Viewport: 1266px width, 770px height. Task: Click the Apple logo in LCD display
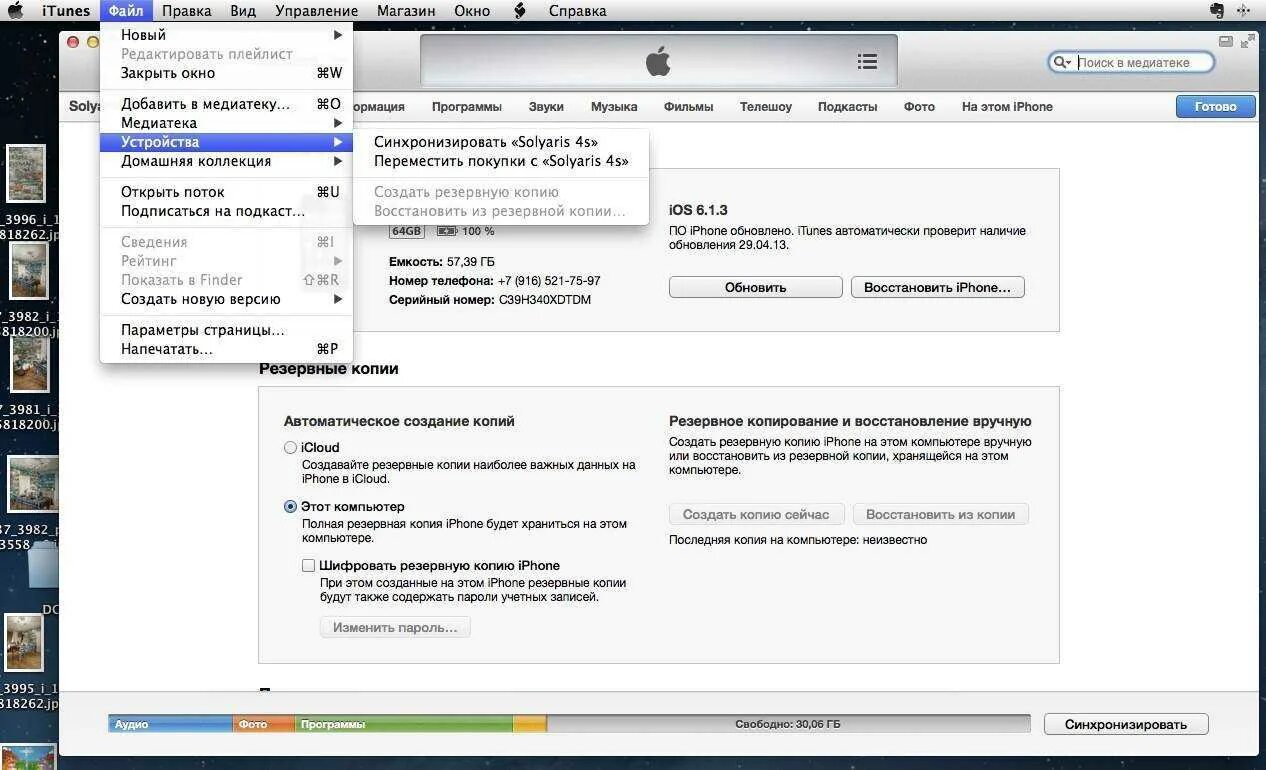(658, 61)
